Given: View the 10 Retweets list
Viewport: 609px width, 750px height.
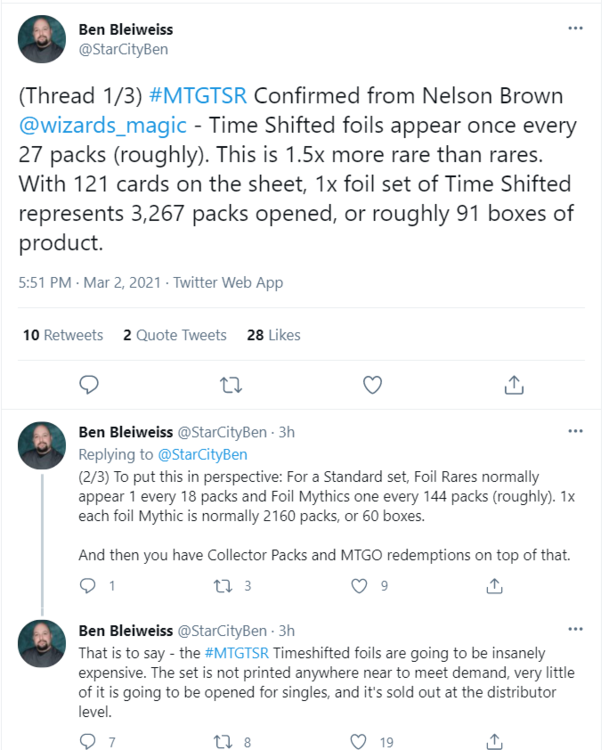Looking at the screenshot, I should [x=63, y=335].
